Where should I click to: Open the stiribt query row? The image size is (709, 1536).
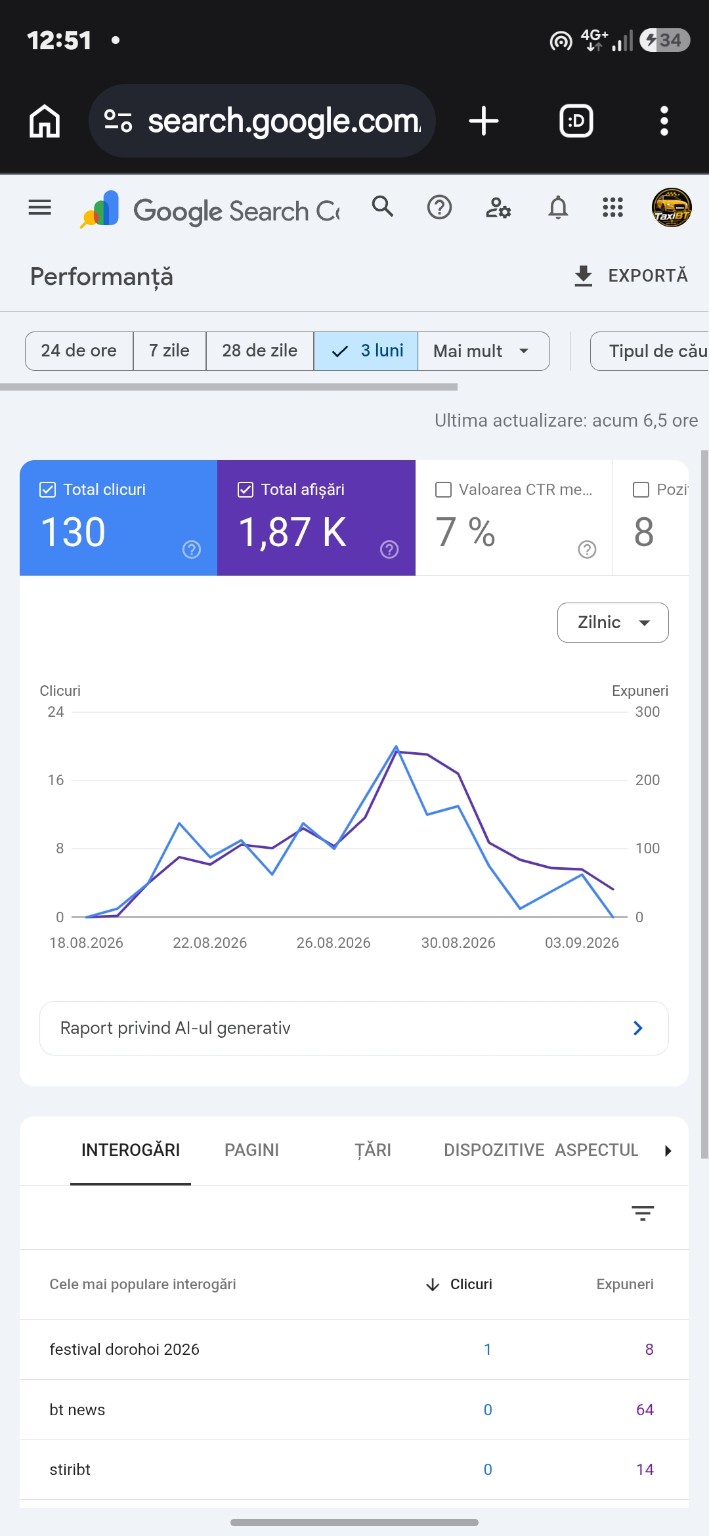354,1470
